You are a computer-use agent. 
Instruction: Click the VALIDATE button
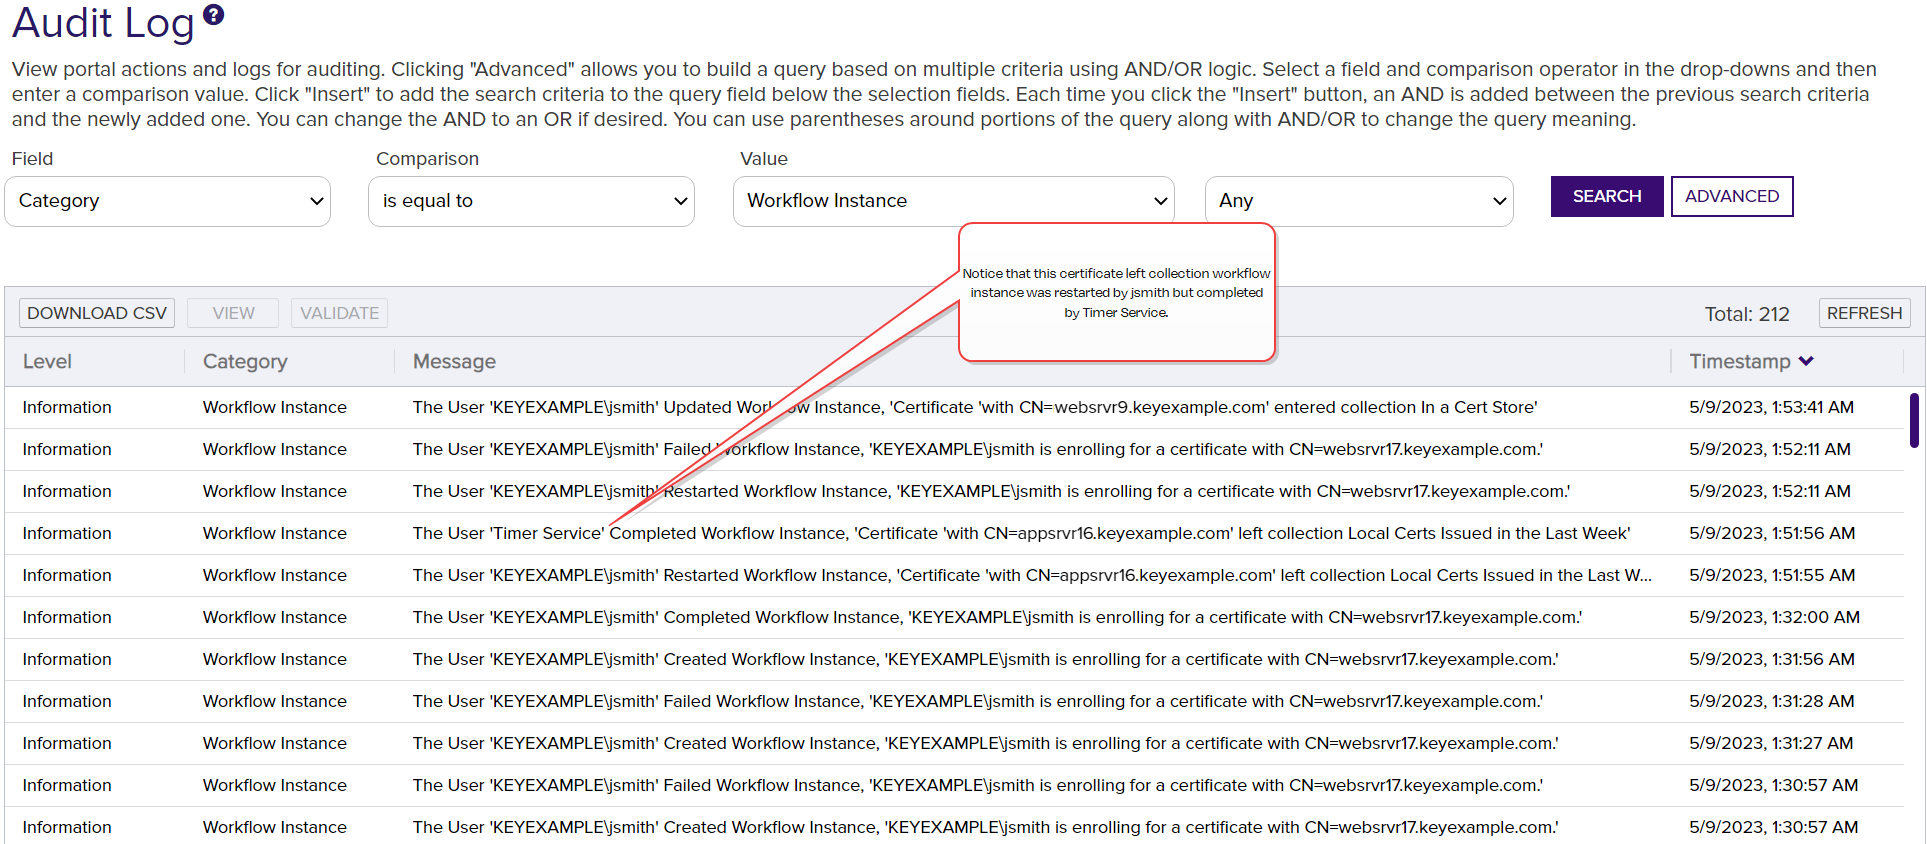tap(339, 313)
